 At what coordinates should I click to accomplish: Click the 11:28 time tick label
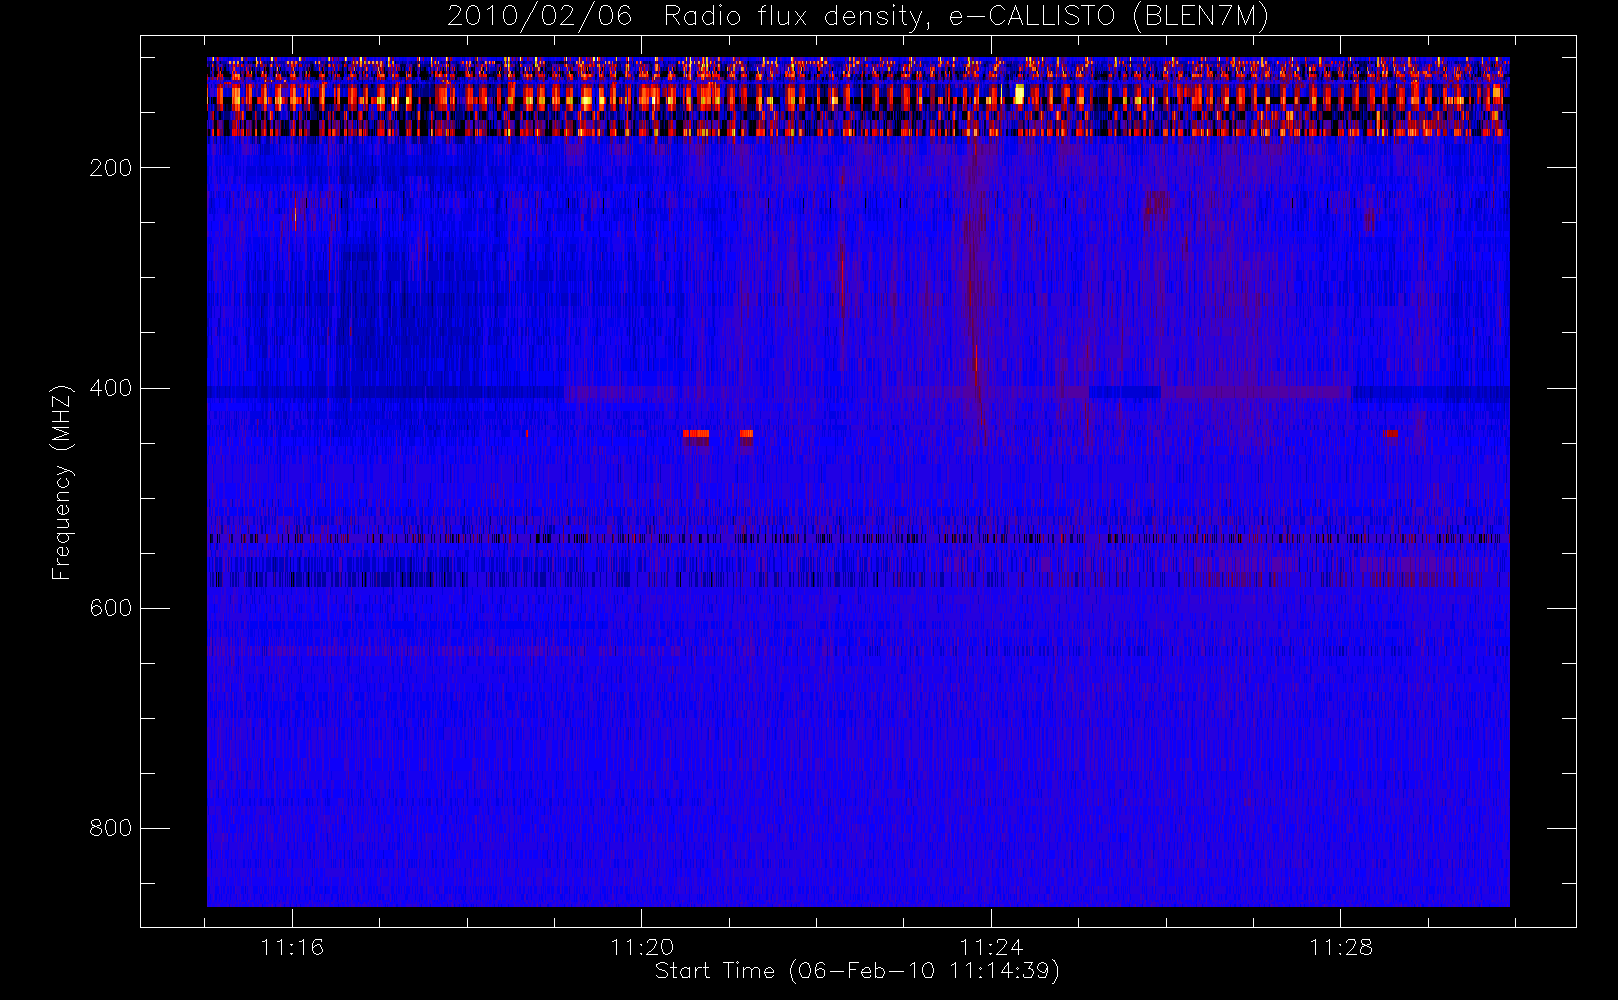pos(1341,947)
